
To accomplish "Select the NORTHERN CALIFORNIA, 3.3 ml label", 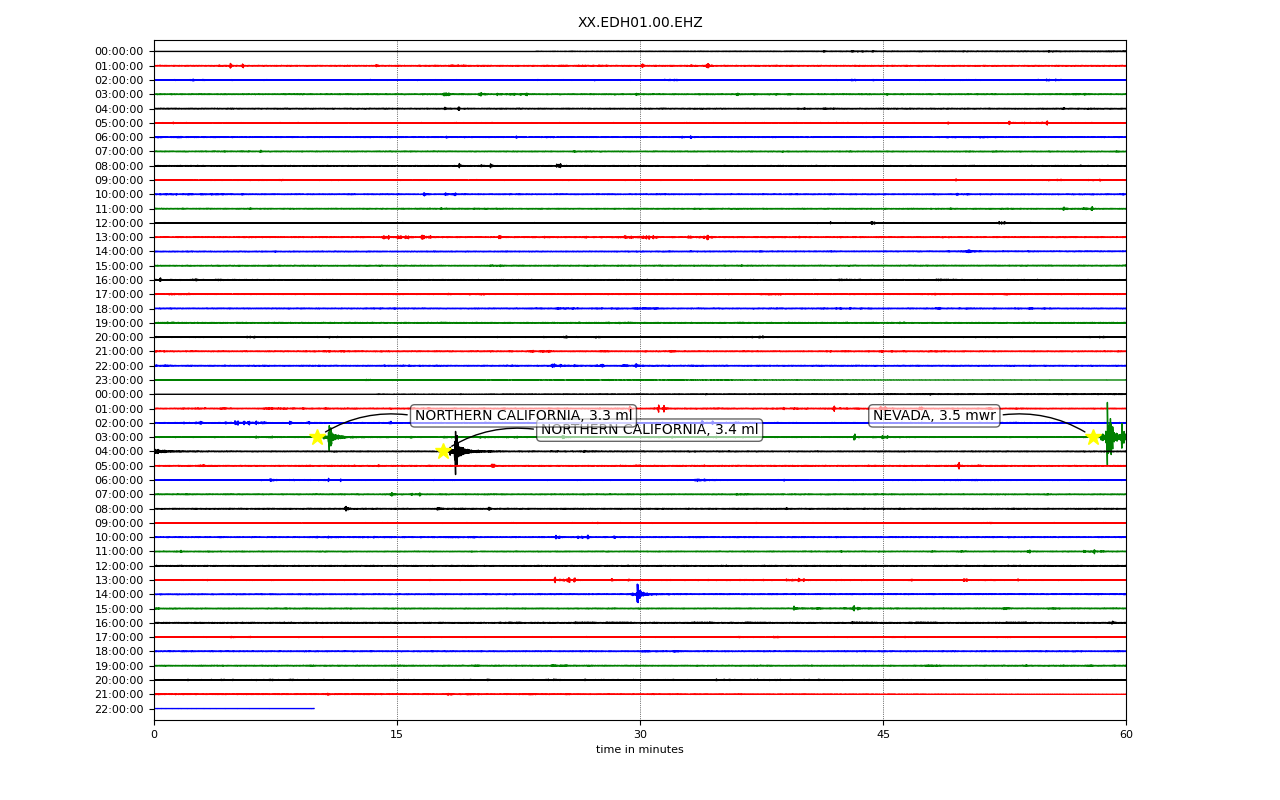I will tap(523, 416).
